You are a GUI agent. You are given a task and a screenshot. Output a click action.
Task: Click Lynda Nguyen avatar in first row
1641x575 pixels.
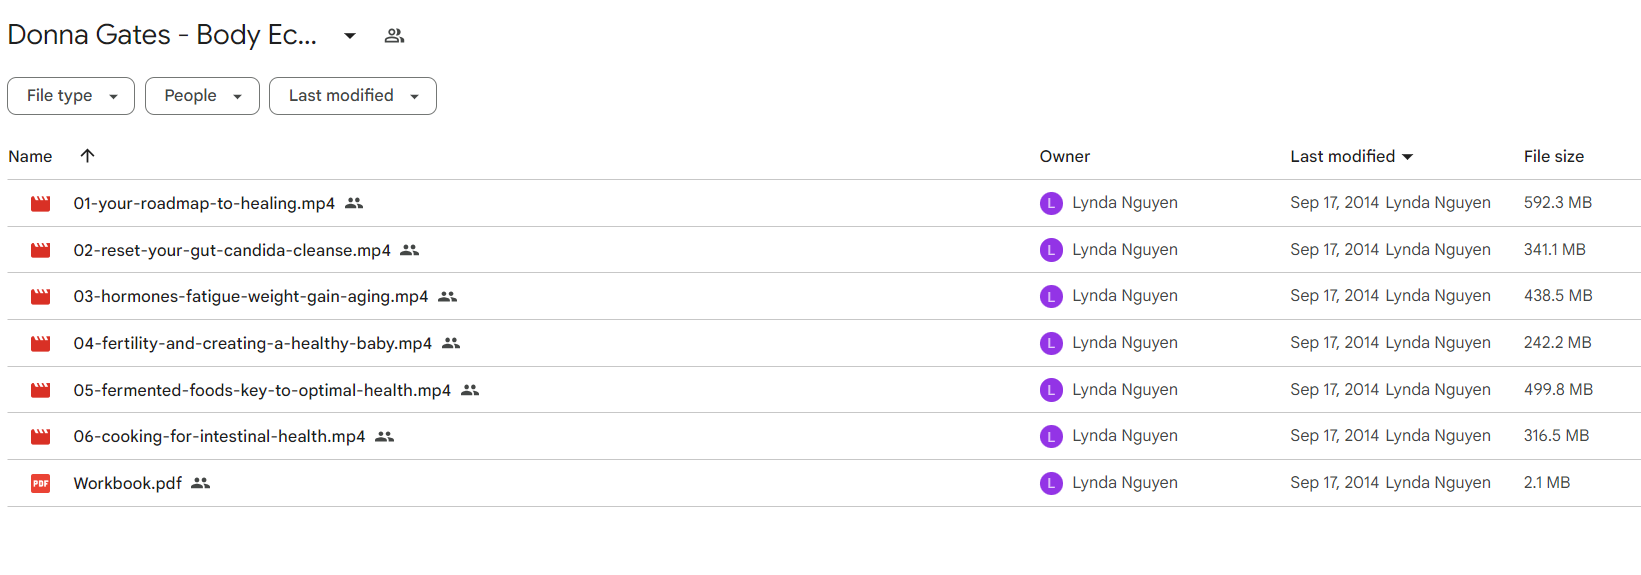click(1051, 204)
